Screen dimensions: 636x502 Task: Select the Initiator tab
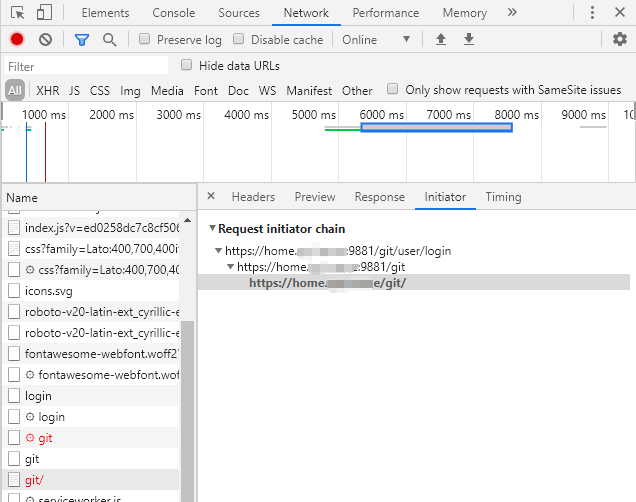click(445, 197)
